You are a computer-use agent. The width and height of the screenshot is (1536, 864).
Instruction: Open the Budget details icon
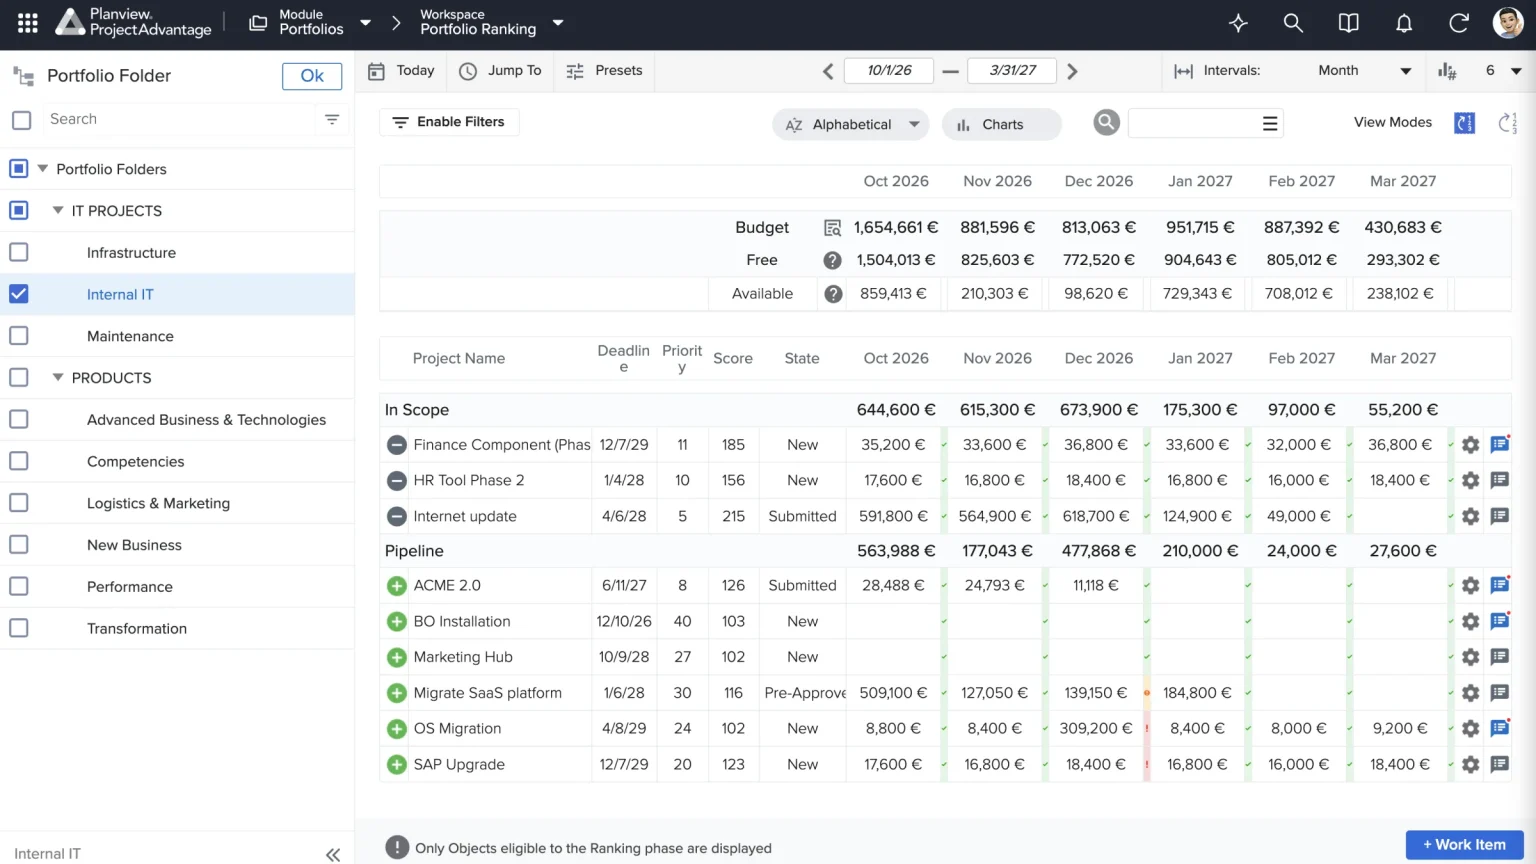tap(832, 228)
